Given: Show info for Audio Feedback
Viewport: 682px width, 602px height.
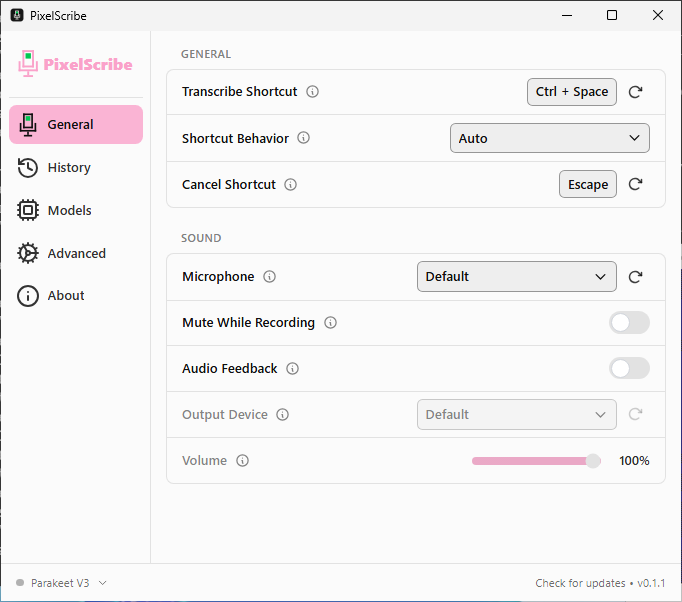Looking at the screenshot, I should click(292, 369).
